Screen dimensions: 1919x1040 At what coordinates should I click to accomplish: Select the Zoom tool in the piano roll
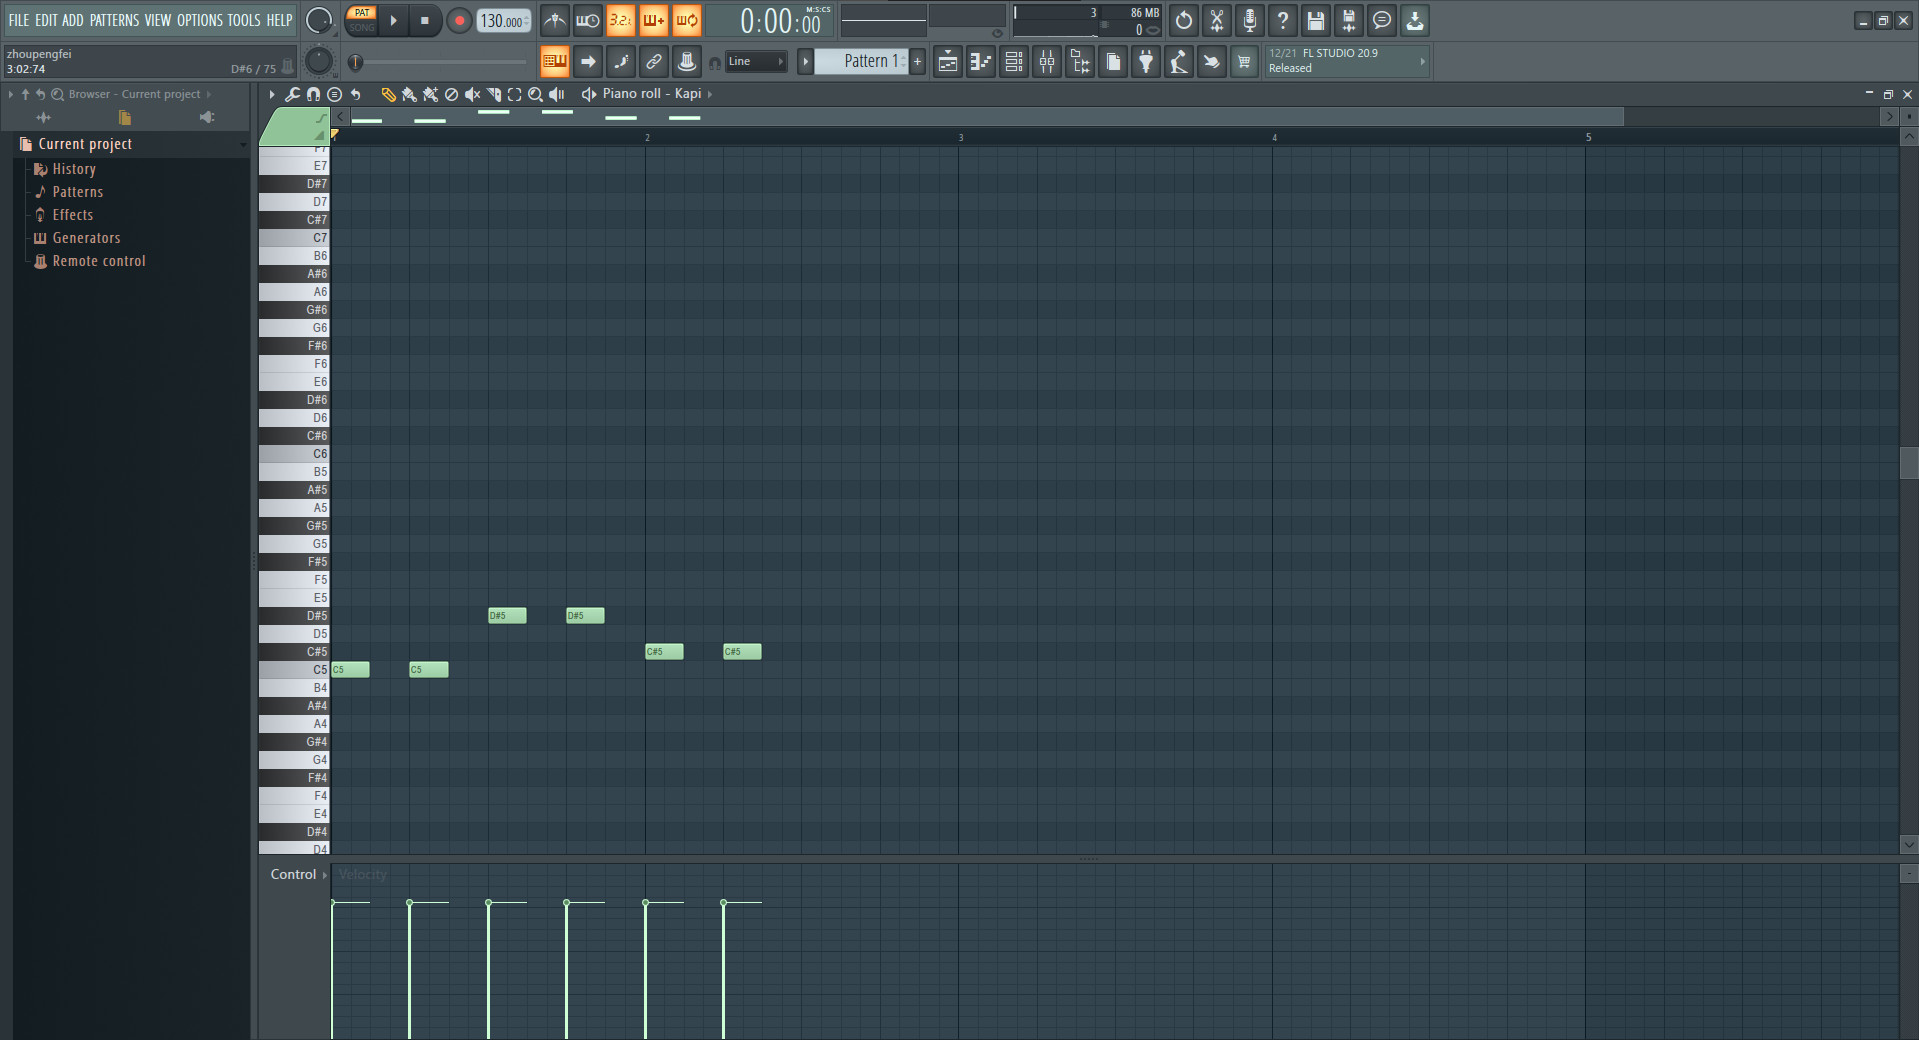click(x=535, y=94)
